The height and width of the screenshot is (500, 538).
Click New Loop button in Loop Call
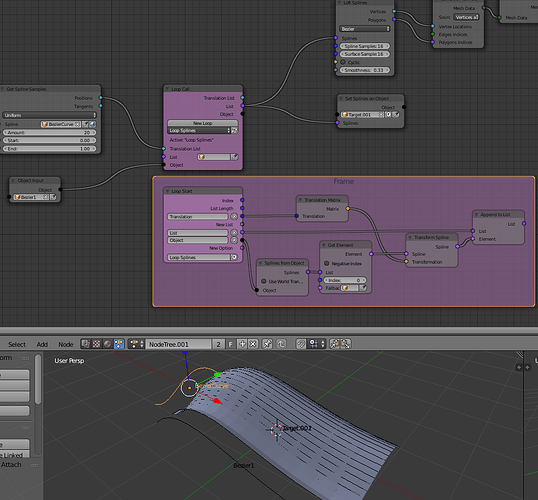click(x=202, y=123)
